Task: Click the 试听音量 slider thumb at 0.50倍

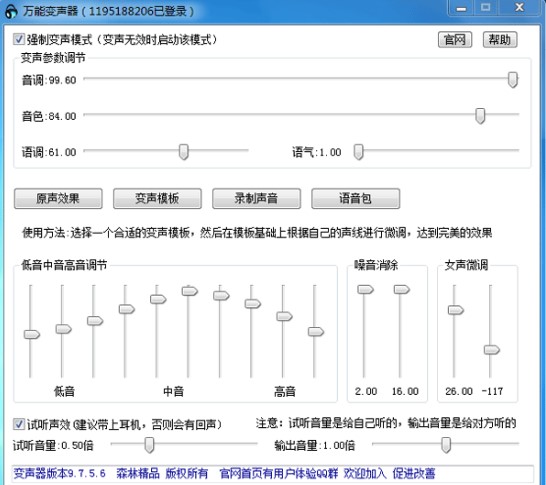Action: pos(149,445)
